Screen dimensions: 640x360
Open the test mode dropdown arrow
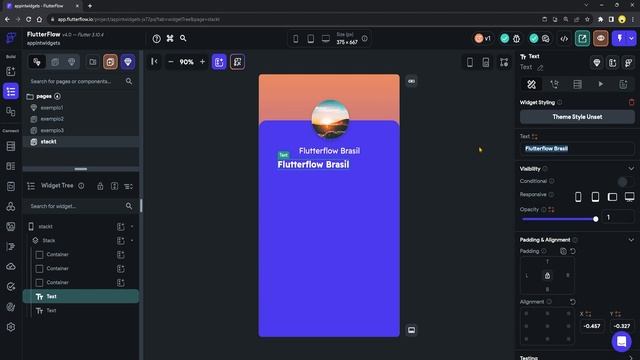pyautogui.click(x=631, y=38)
